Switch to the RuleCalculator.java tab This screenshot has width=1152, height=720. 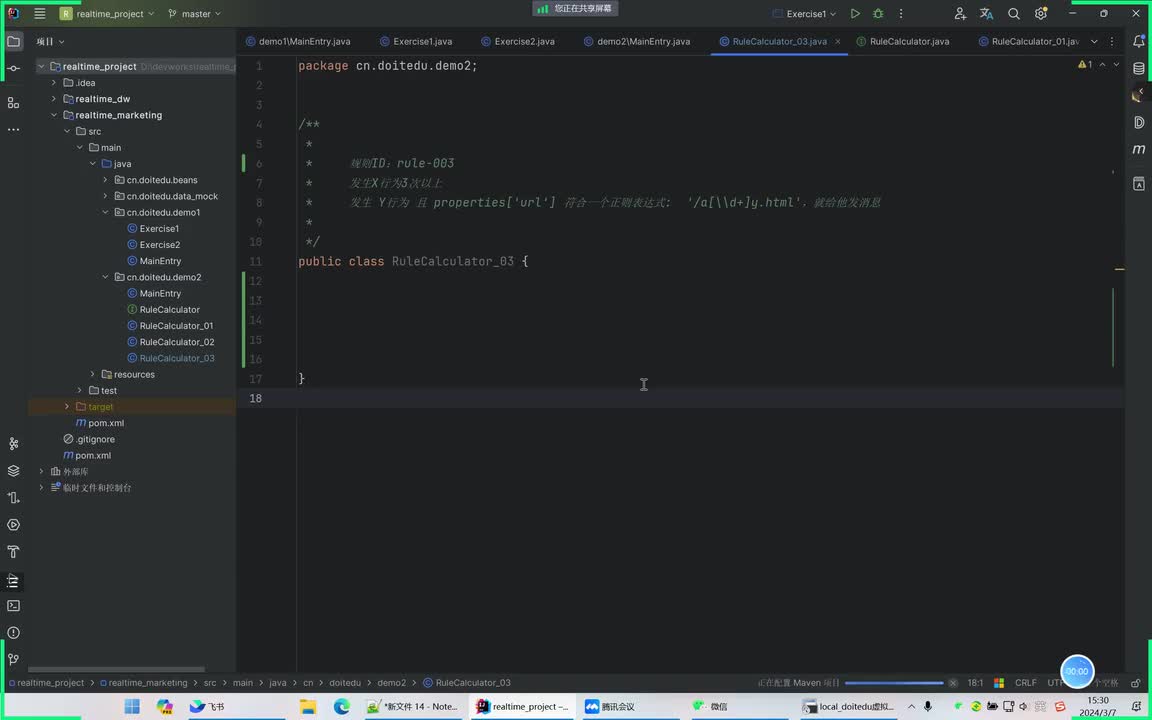909,42
